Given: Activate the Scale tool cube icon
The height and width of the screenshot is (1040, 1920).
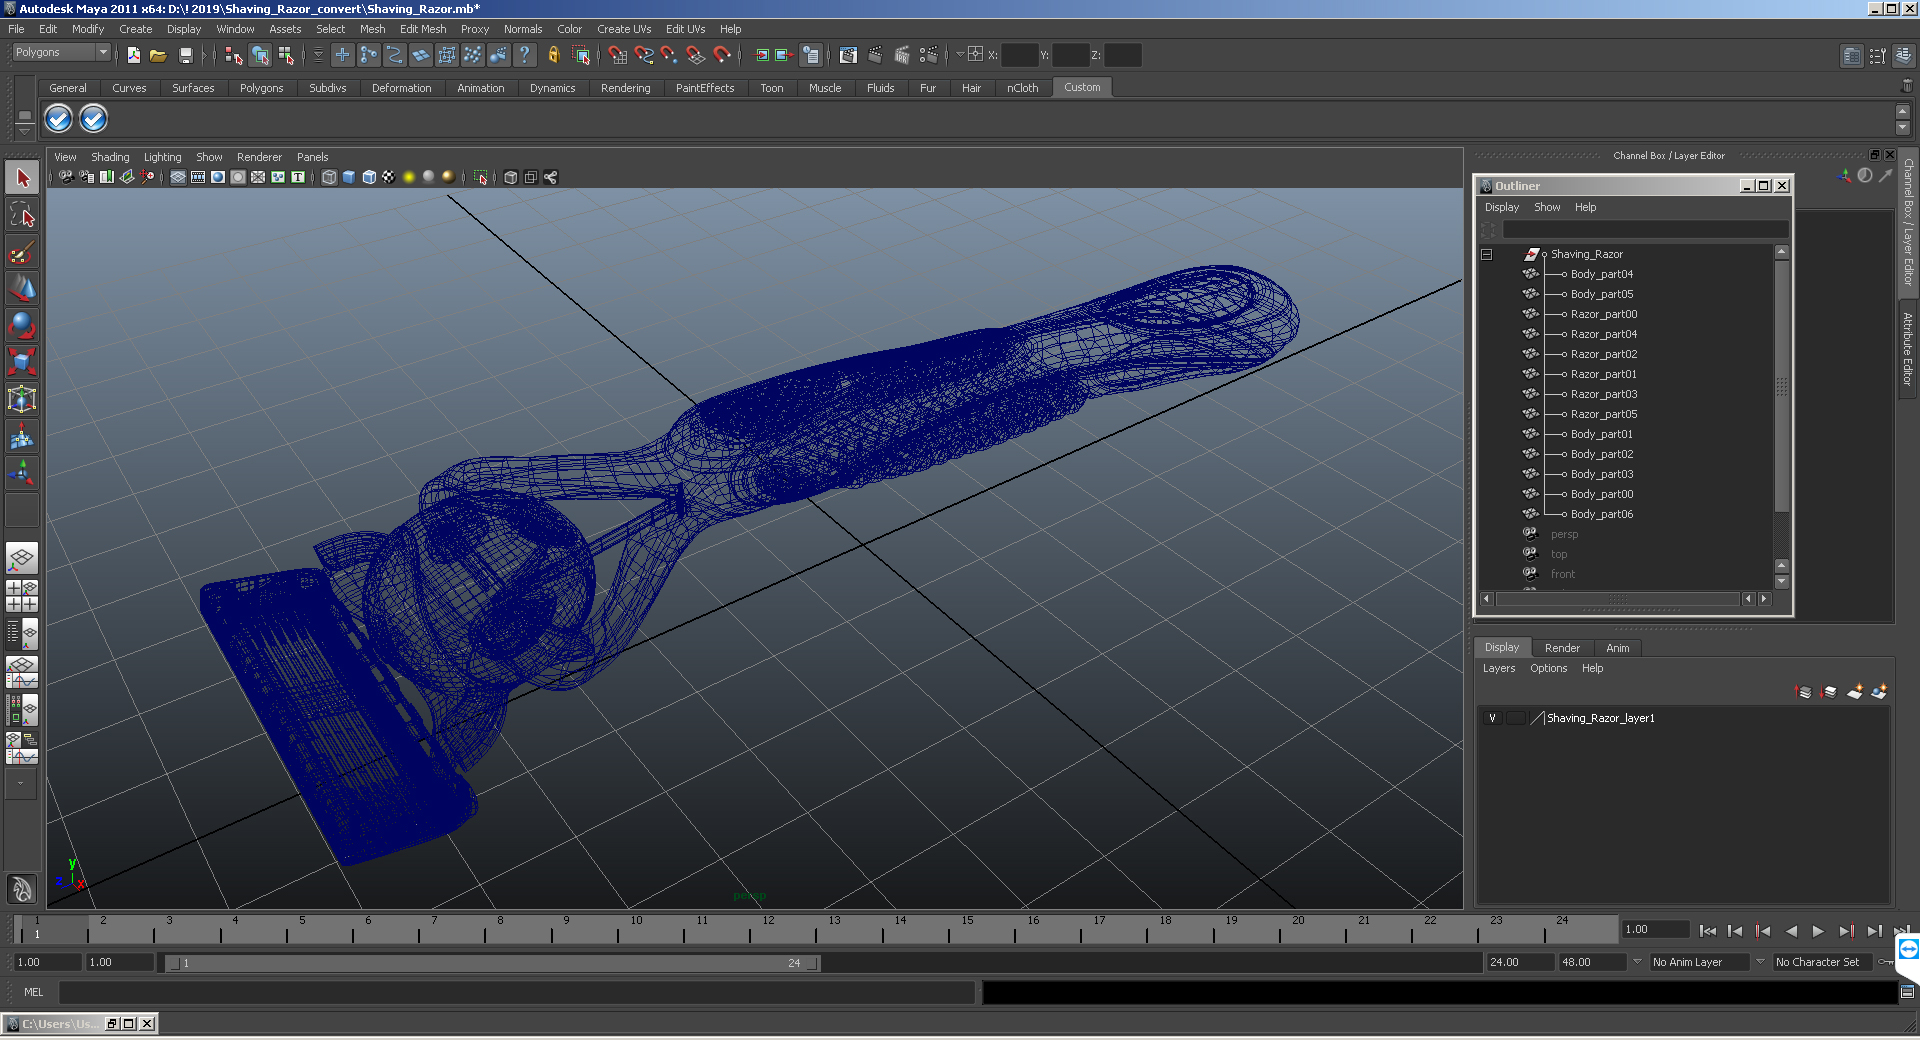Looking at the screenshot, I should pyautogui.click(x=22, y=361).
